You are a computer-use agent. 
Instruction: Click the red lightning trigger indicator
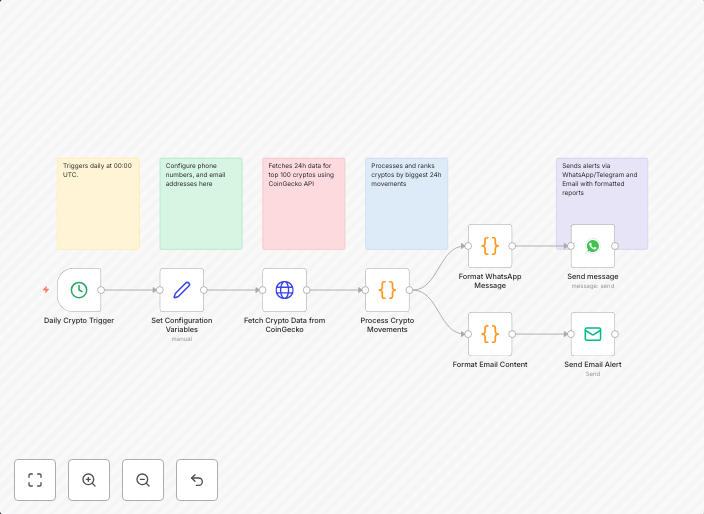tap(46, 290)
